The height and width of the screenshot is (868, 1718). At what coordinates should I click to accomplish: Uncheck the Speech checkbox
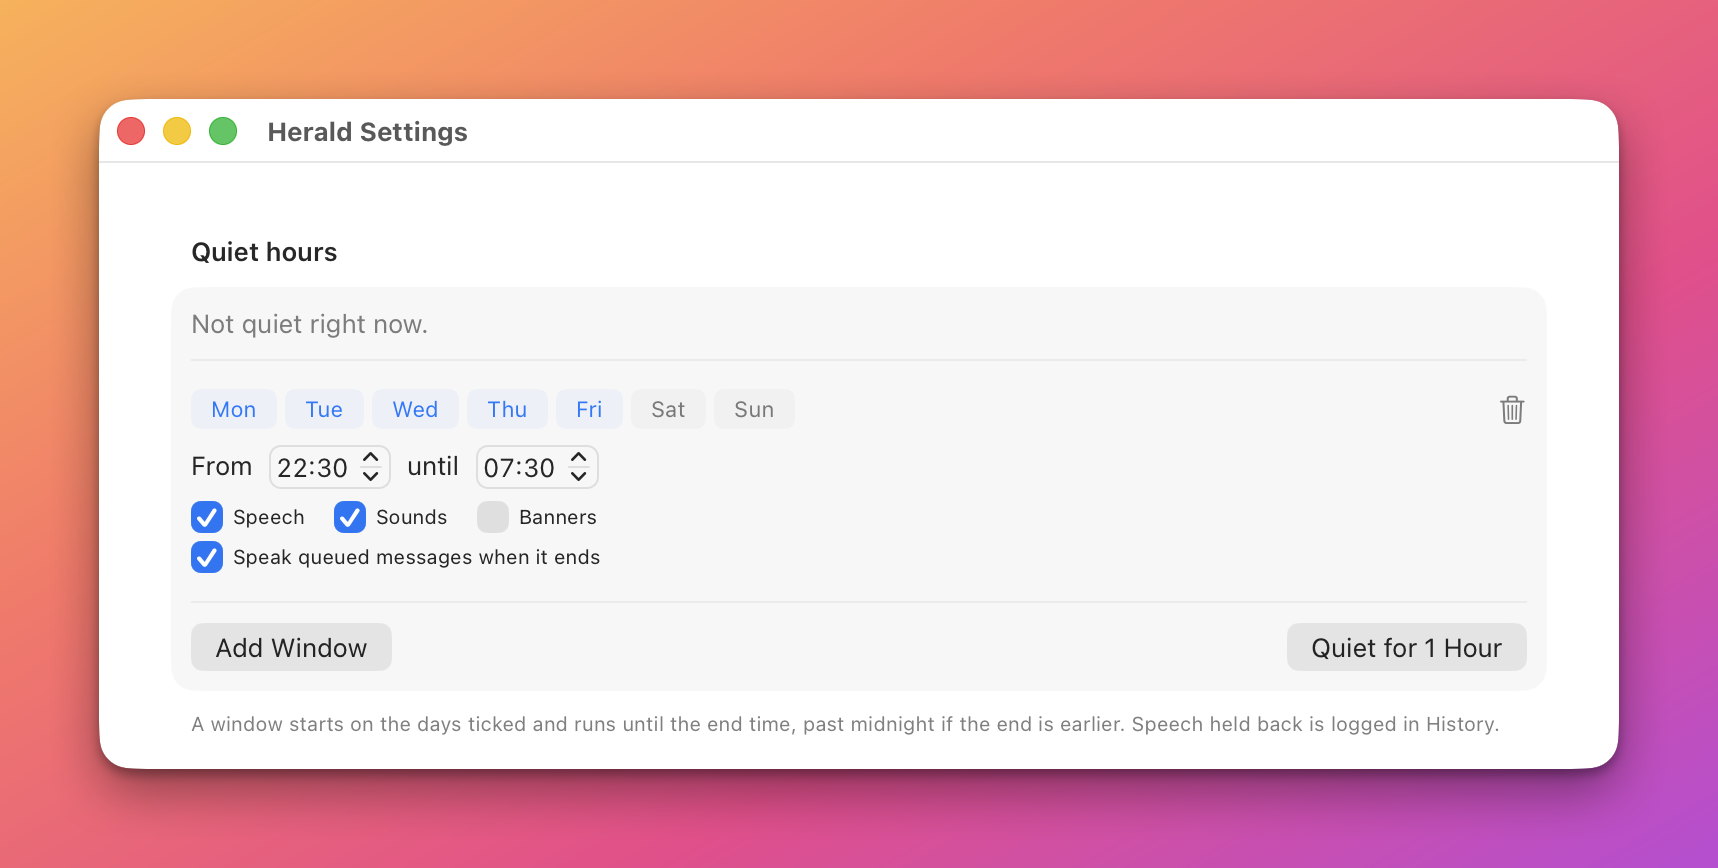tap(207, 517)
